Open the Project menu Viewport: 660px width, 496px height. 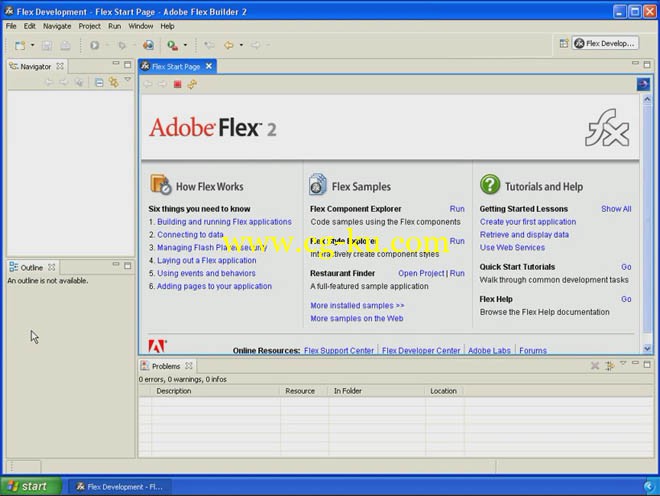[89, 26]
